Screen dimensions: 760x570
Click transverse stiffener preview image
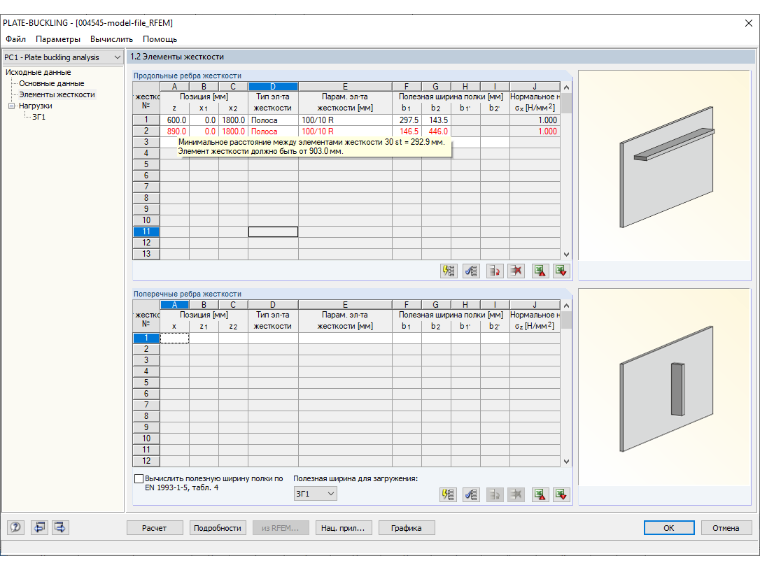pos(665,388)
